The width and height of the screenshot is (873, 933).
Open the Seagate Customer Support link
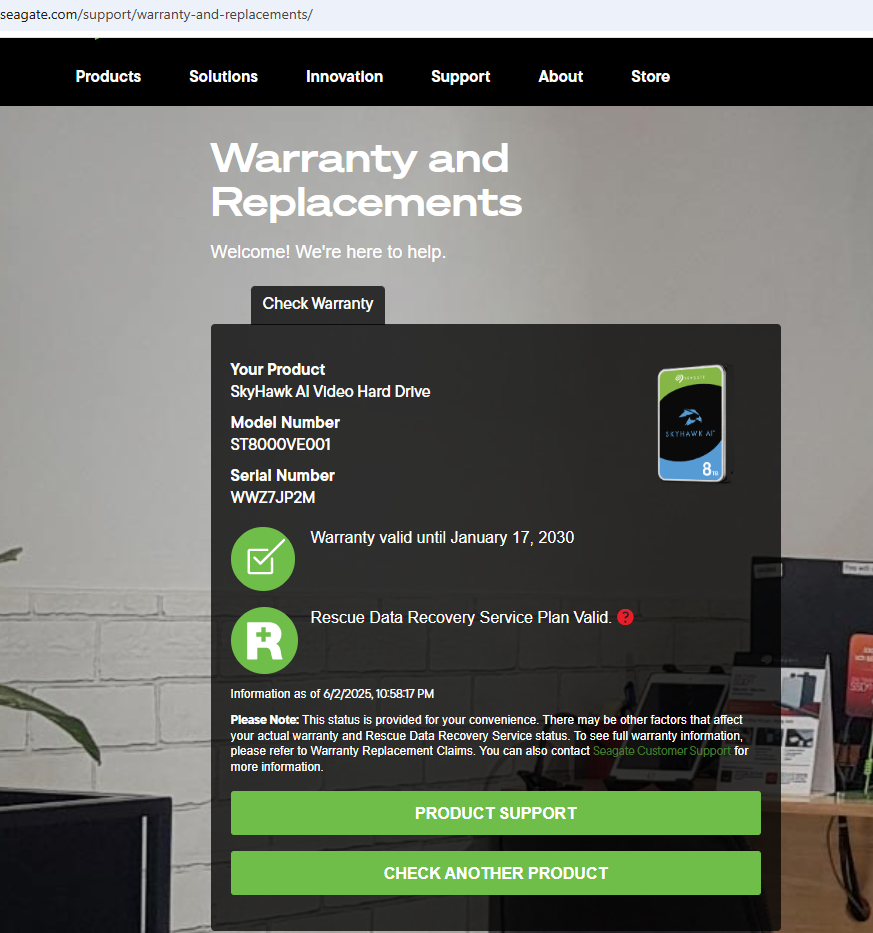[x=662, y=751]
